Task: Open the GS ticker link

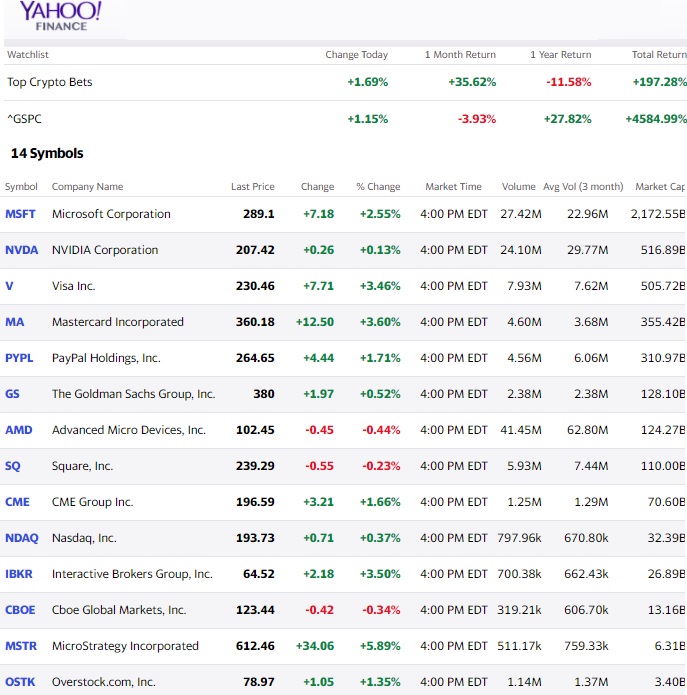Action: (x=12, y=394)
